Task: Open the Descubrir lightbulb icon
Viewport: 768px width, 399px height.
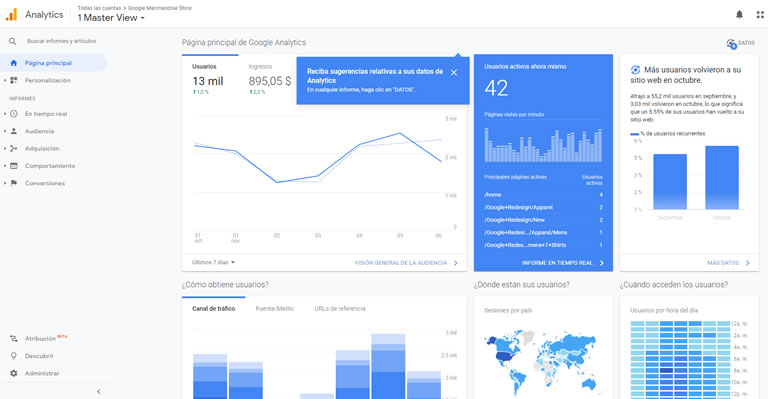Action: point(14,356)
